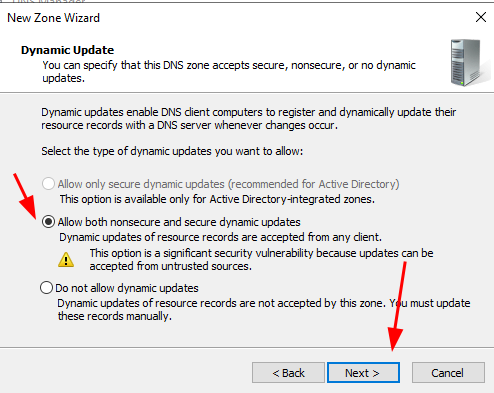Go back with the '< Back' button

coord(288,373)
